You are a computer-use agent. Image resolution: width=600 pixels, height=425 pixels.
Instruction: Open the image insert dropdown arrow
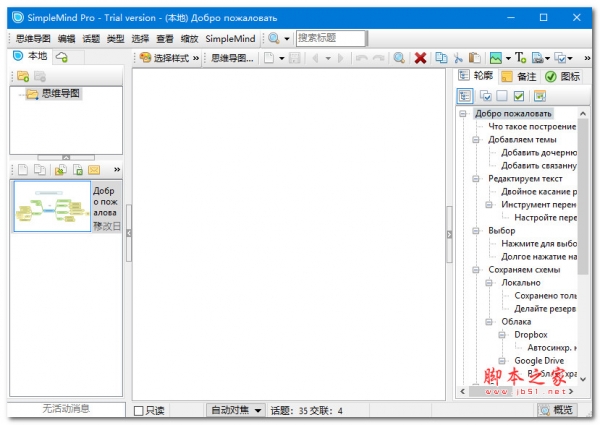(x=508, y=59)
